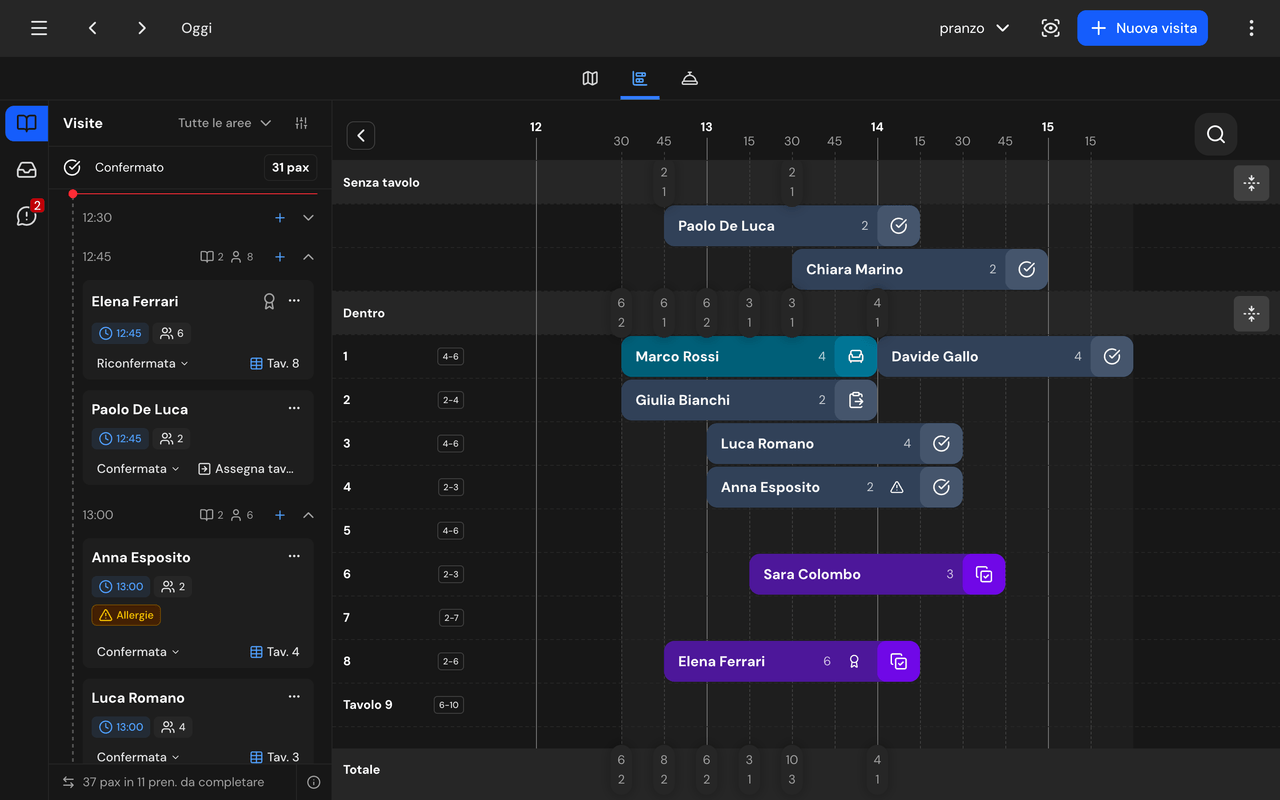Click the scan capture icon beside pranzo
1280x800 pixels.
pos(1050,28)
